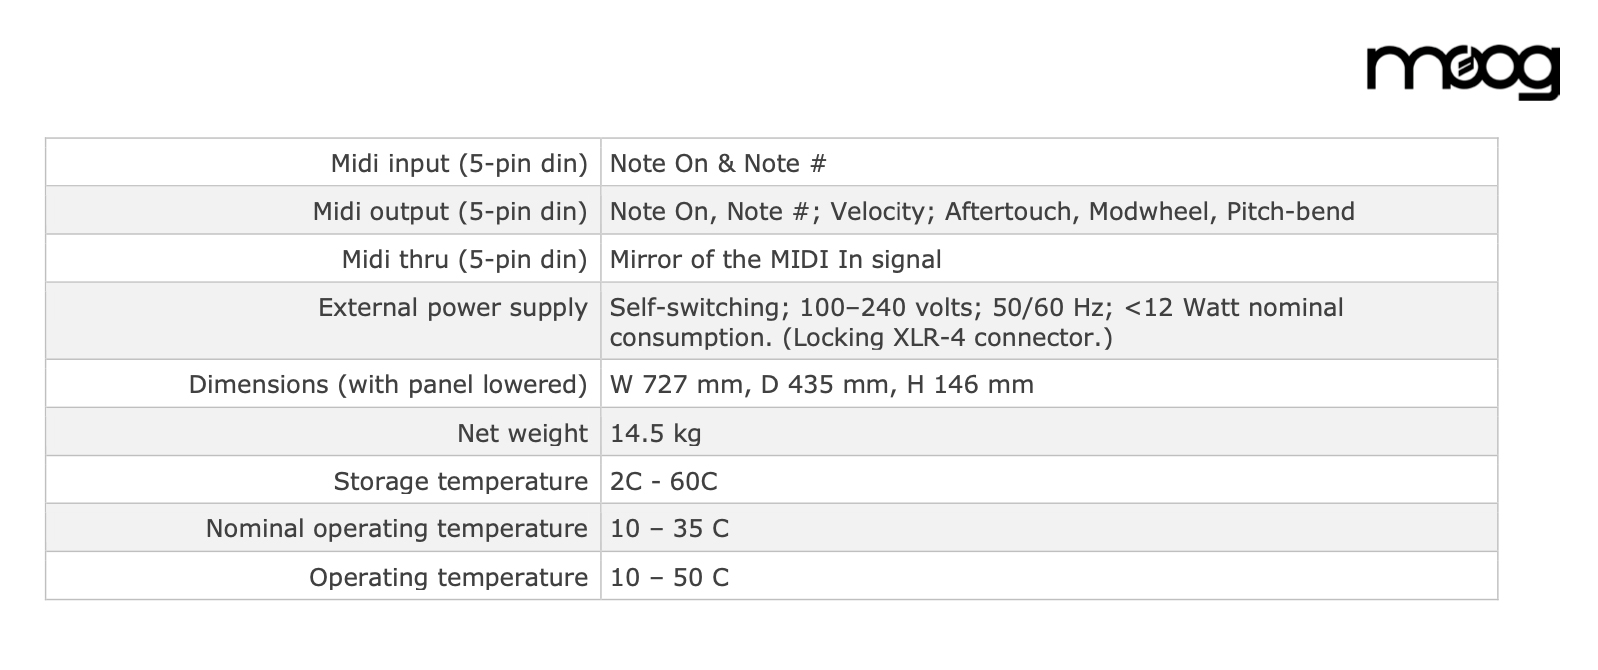
Task: Click the Self-switching 100–240 volts description
Action: (977, 322)
